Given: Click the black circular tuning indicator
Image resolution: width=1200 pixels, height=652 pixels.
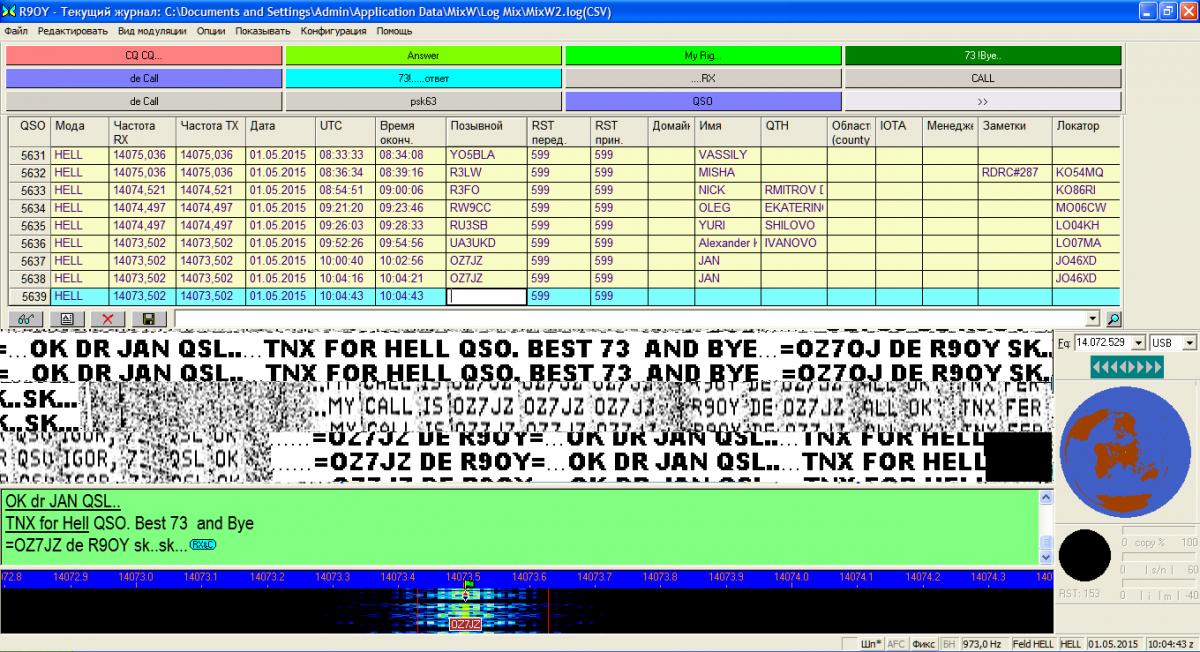Looking at the screenshot, I should point(1084,555).
